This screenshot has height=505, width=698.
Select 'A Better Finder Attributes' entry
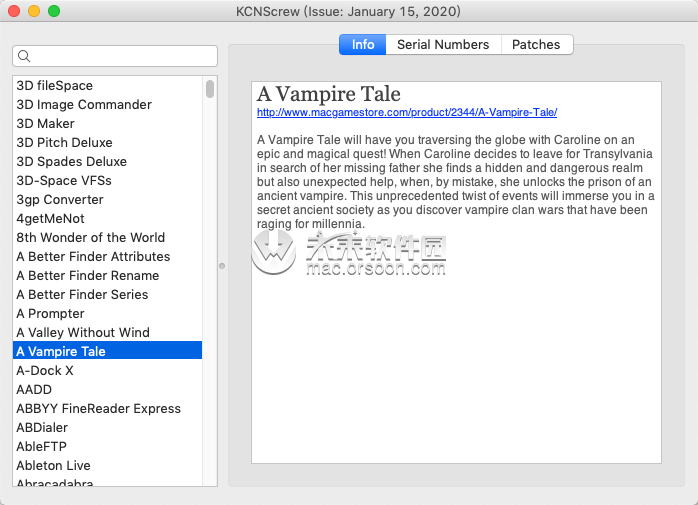click(107, 257)
